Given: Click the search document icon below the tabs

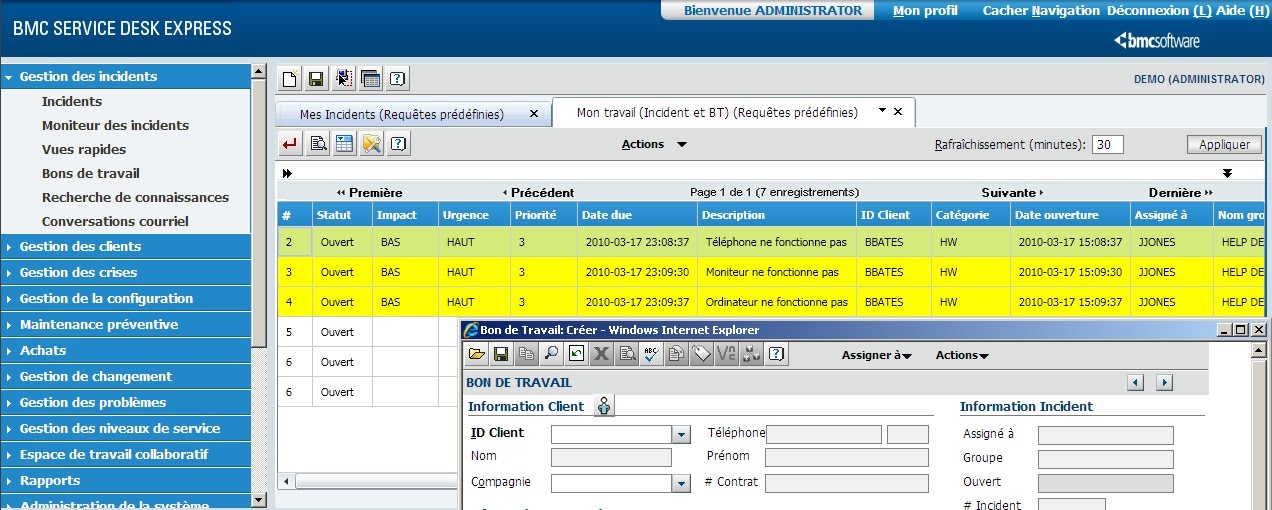Looking at the screenshot, I should 317,144.
